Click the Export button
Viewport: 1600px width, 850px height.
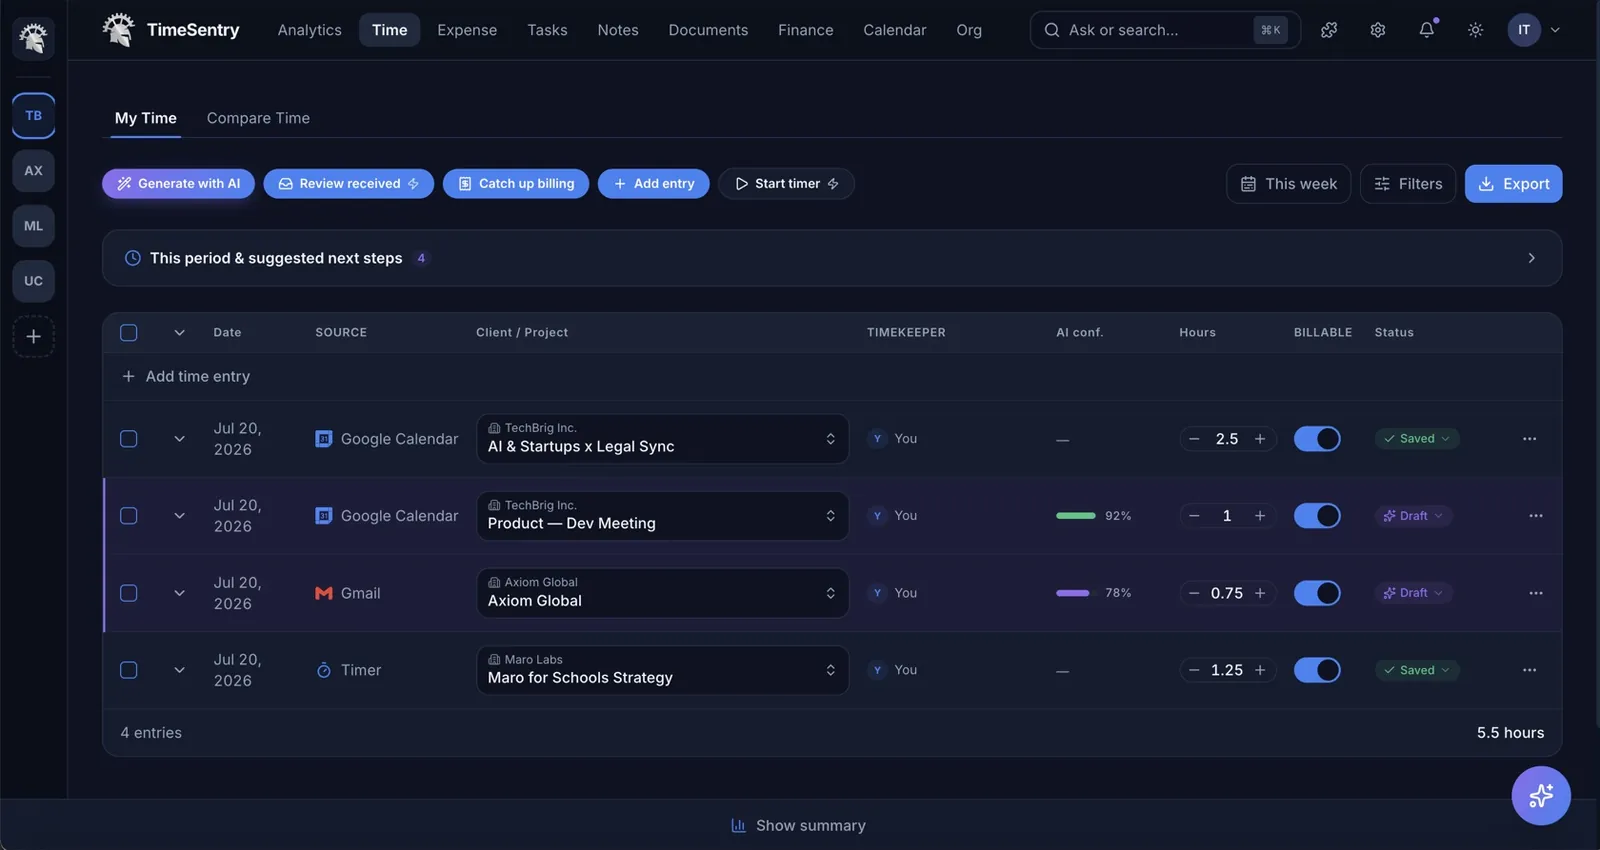pyautogui.click(x=1513, y=184)
